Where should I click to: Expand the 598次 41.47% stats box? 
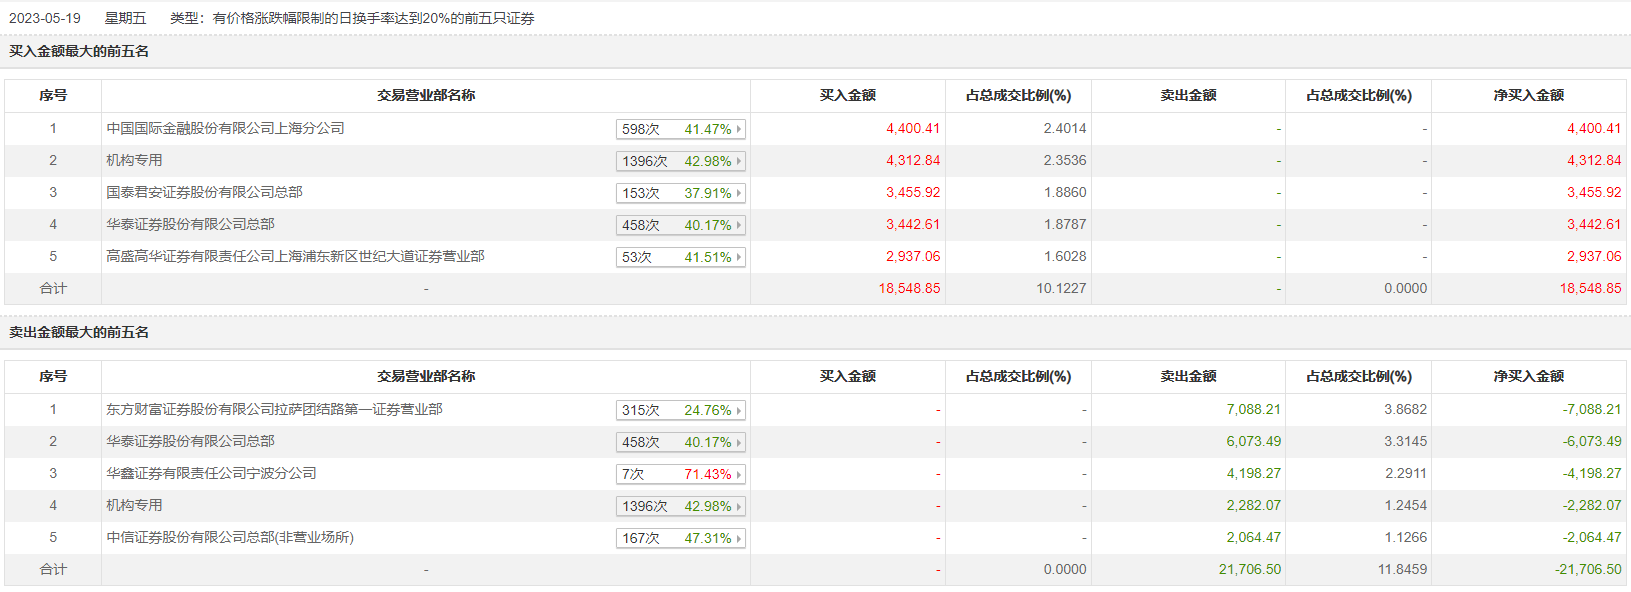coord(680,129)
